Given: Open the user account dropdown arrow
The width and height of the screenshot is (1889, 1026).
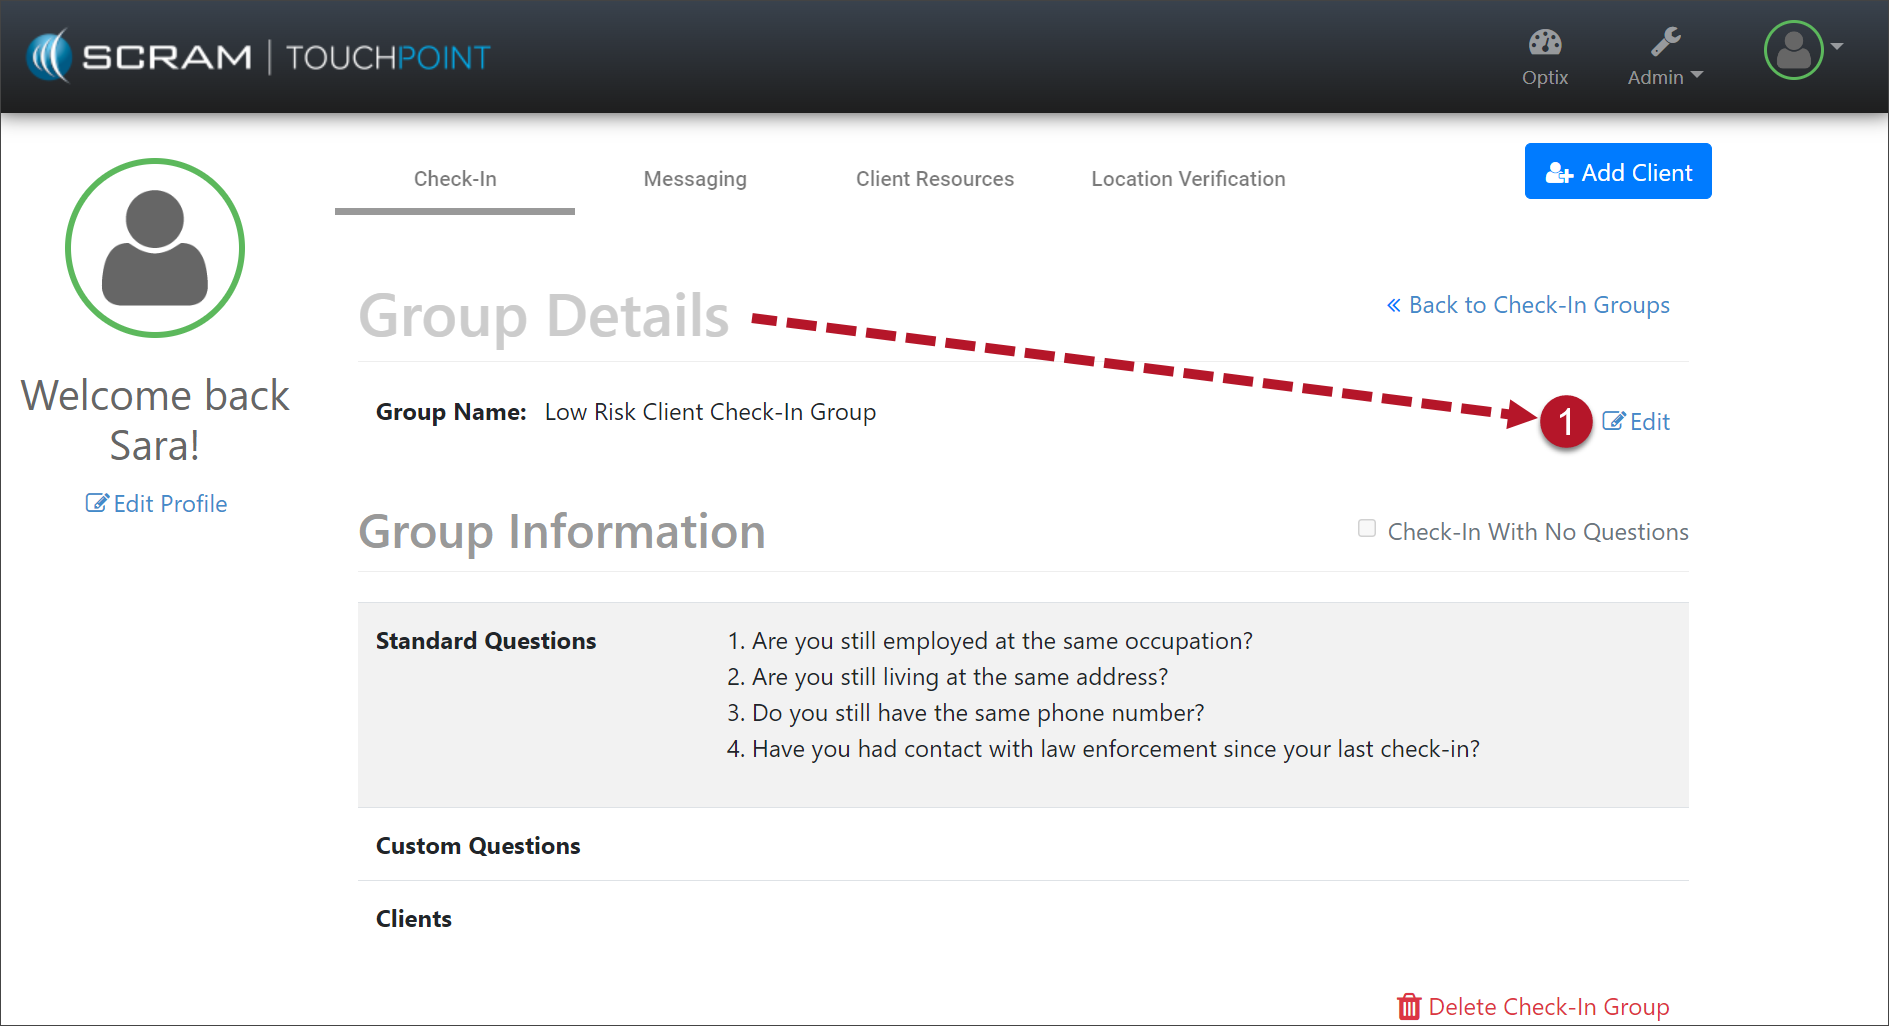Looking at the screenshot, I should pyautogui.click(x=1837, y=47).
